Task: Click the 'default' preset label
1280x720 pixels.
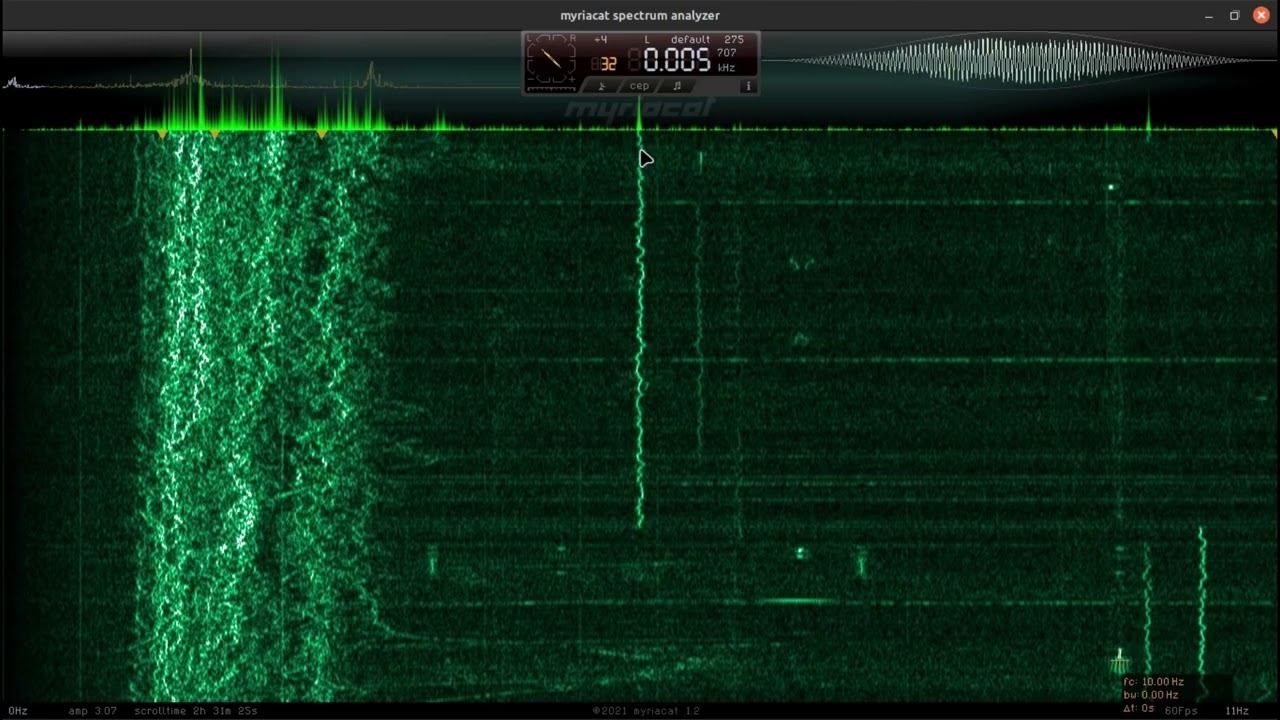Action: 691,40
